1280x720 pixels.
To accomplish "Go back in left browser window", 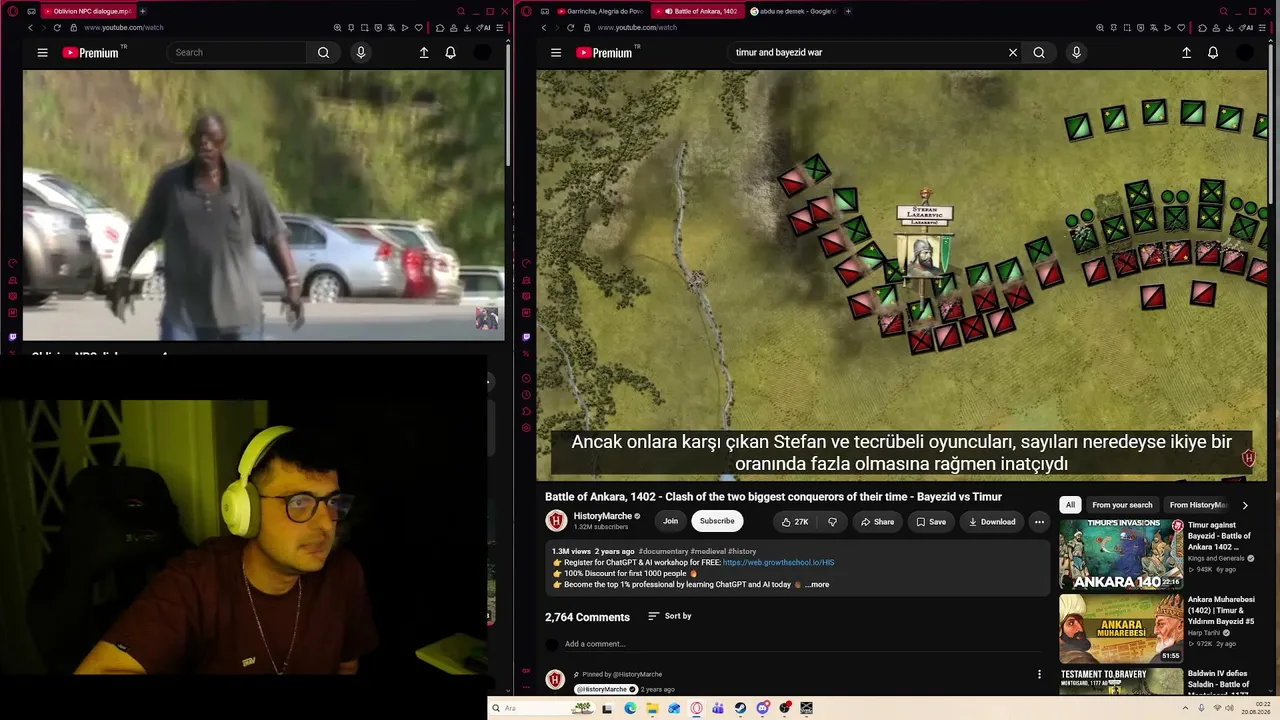I will tap(30, 28).
